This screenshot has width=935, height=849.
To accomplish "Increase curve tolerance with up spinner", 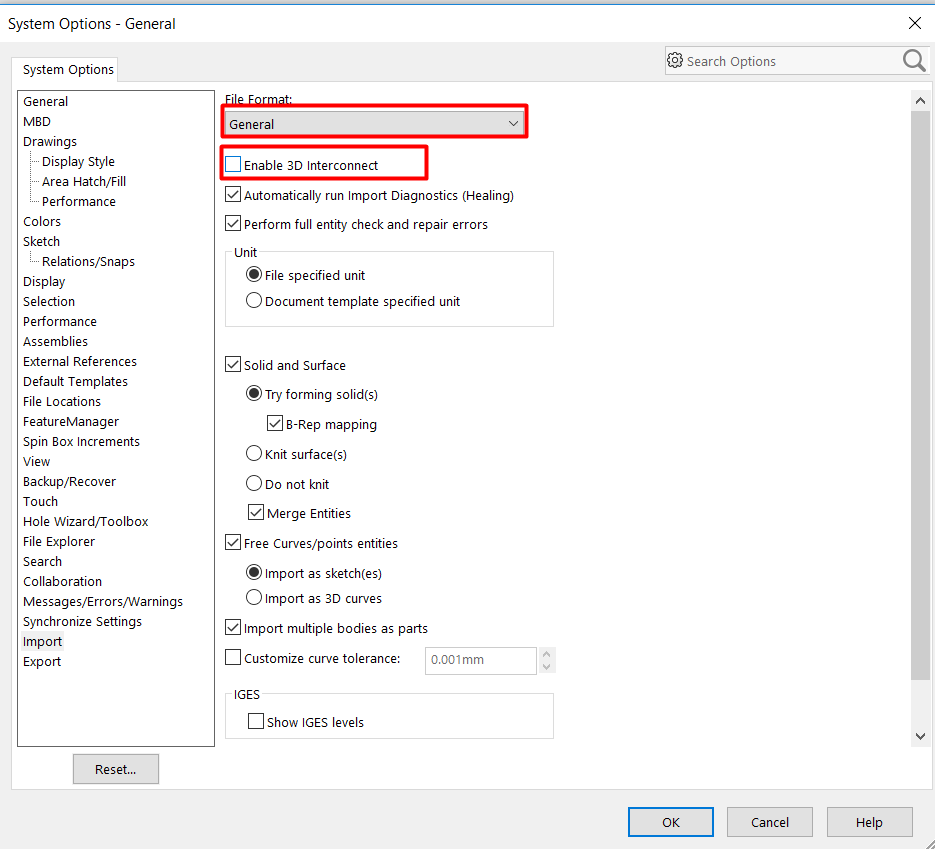I will coord(547,654).
